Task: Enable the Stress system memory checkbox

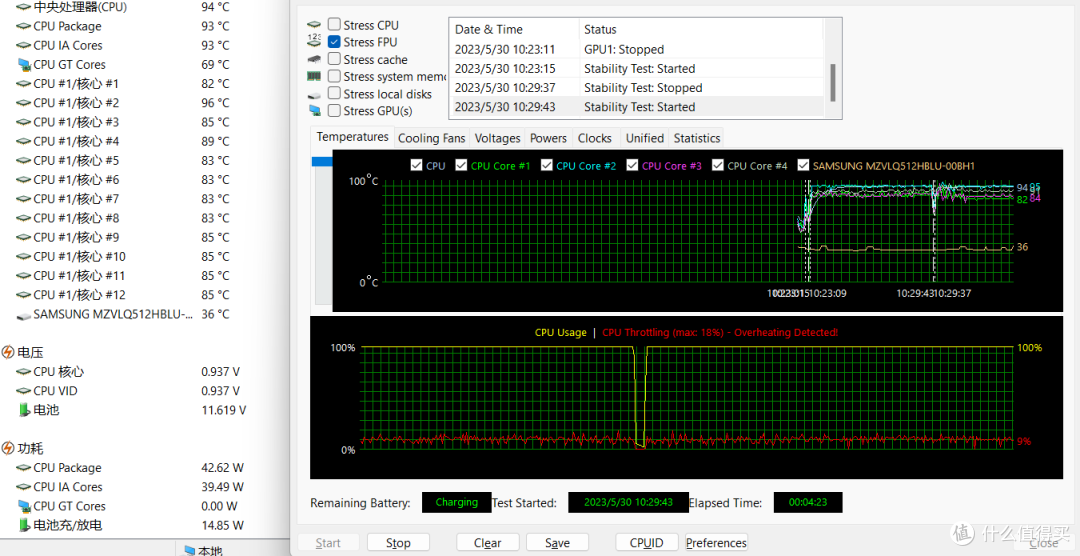Action: click(x=334, y=76)
